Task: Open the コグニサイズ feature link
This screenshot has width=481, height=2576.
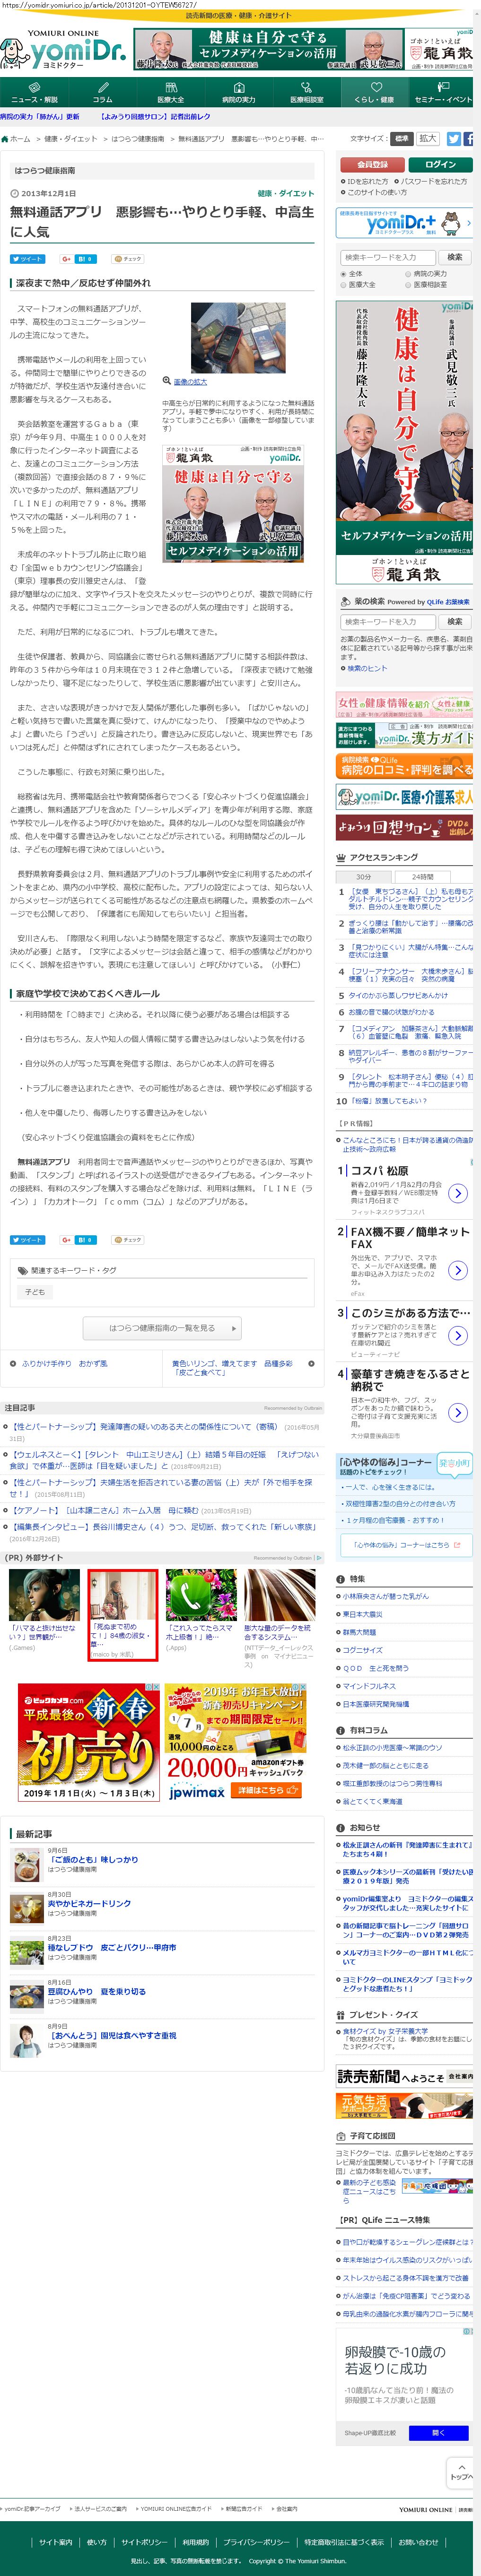Action: click(x=363, y=1650)
